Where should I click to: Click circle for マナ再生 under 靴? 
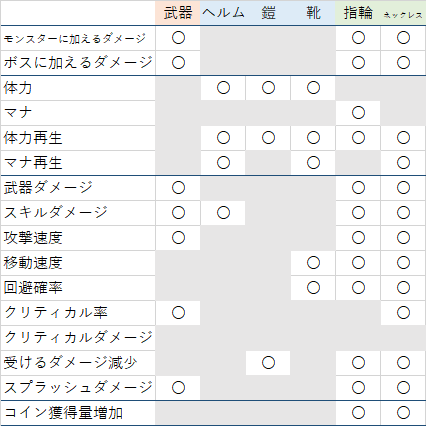(313, 163)
